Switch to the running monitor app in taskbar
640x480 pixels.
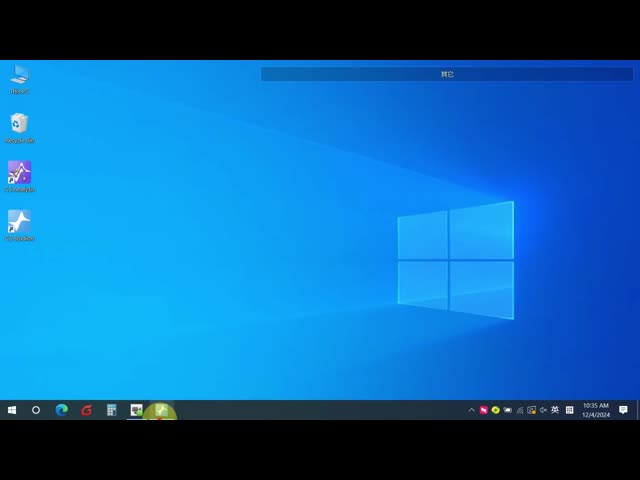coord(136,410)
